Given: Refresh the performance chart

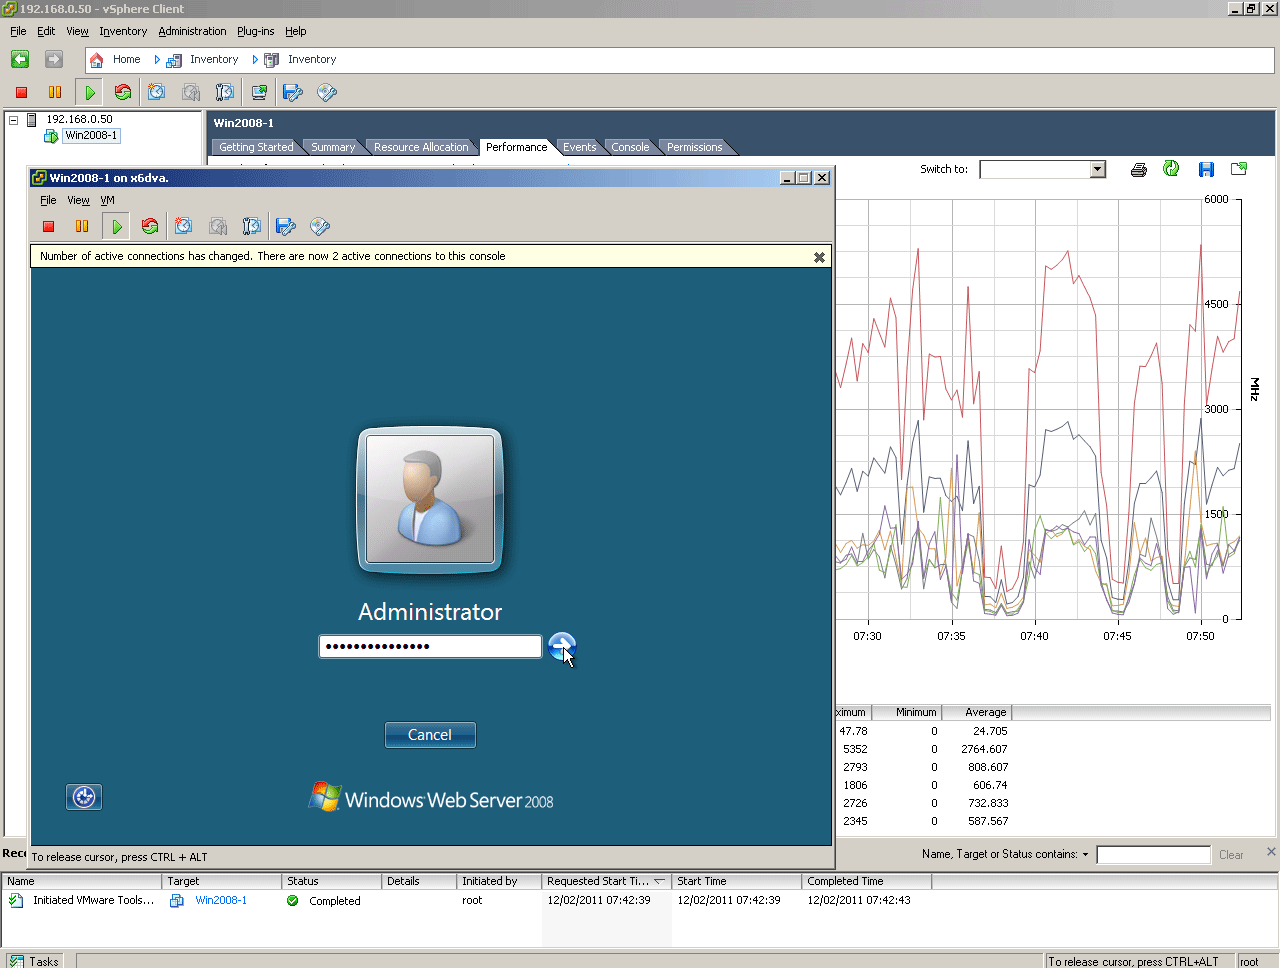Looking at the screenshot, I should 1171,169.
